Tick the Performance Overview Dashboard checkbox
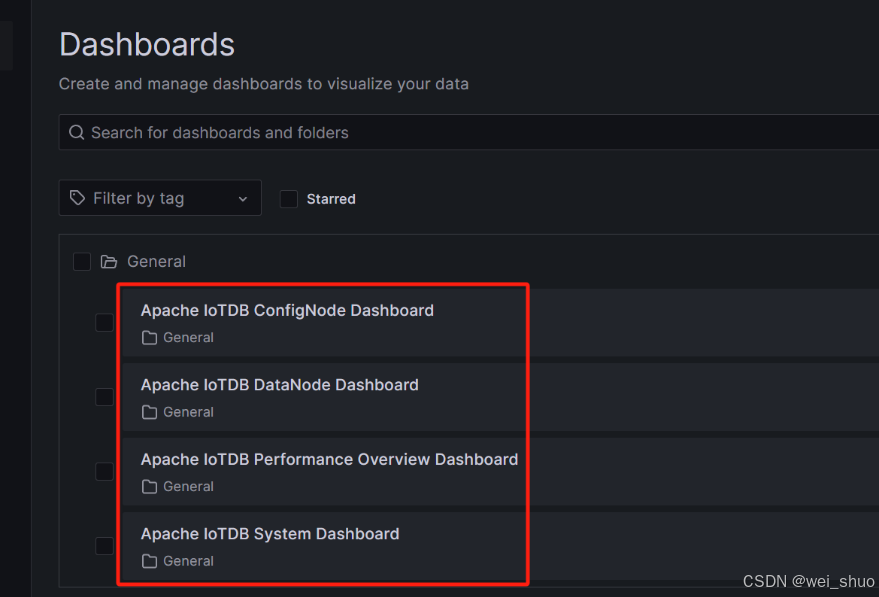Screen dimensions: 879x597 click(x=104, y=471)
